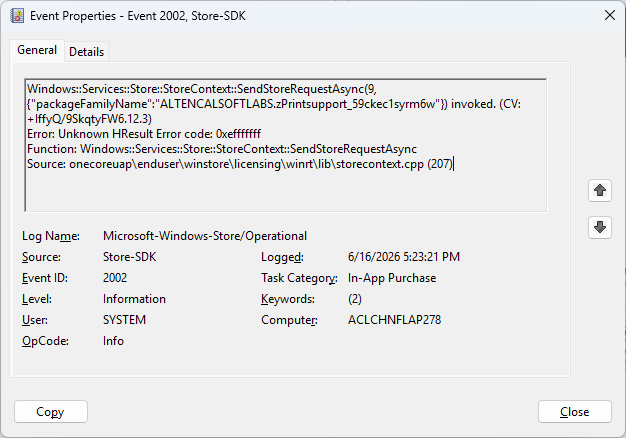Image resolution: width=626 pixels, height=438 pixels.
Task: Click the User label
Action: (x=35, y=320)
